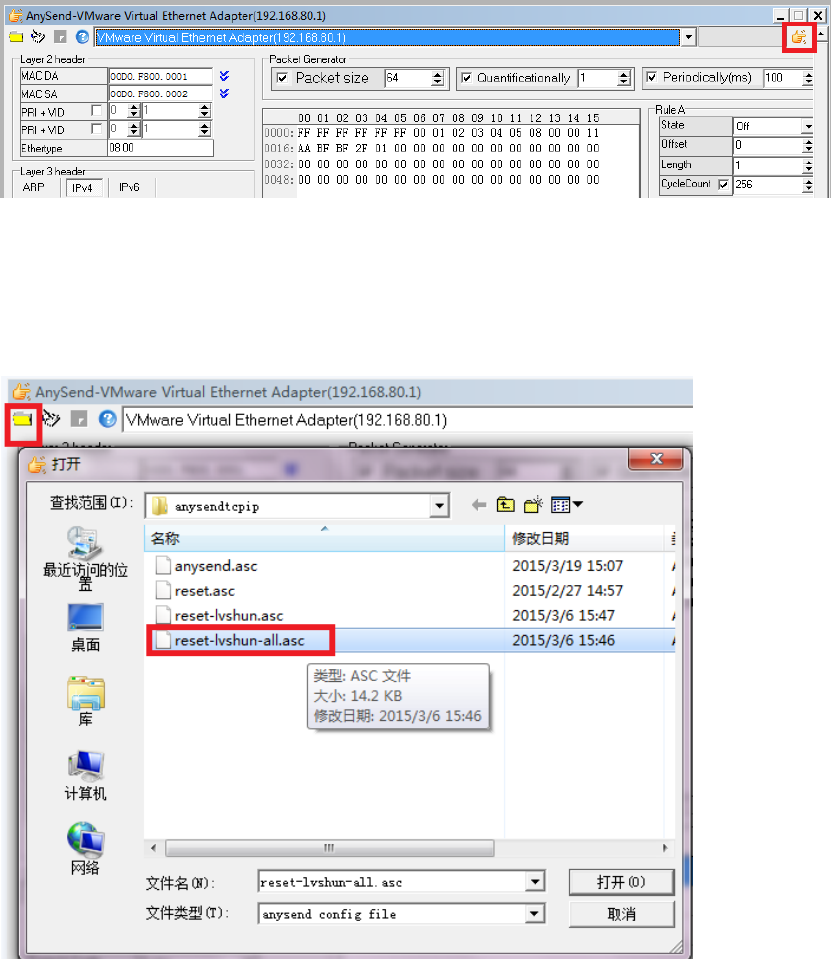Click the horizontal scrollbar thumb in the file list
The width and height of the screenshot is (831, 959).
330,848
